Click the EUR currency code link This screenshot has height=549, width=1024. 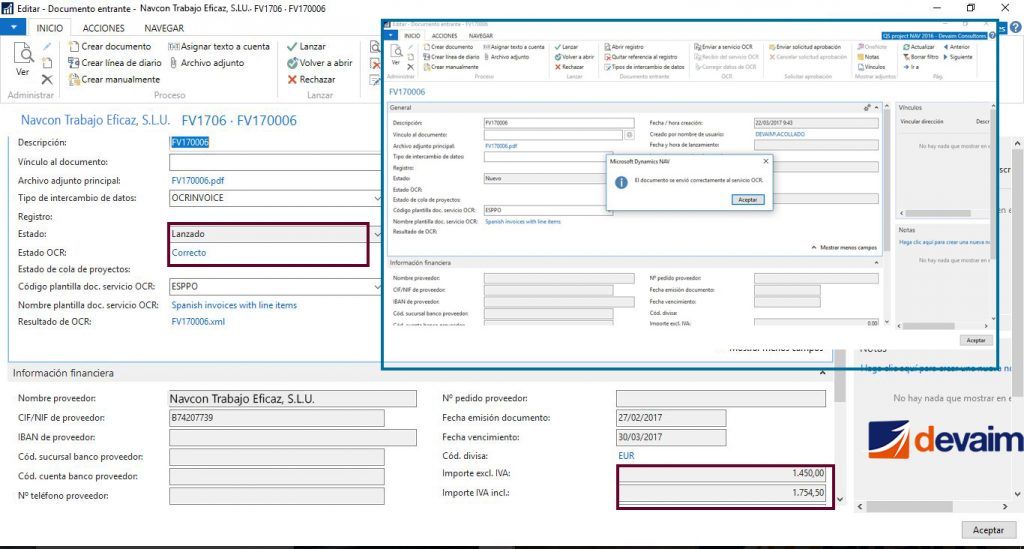click(626, 456)
